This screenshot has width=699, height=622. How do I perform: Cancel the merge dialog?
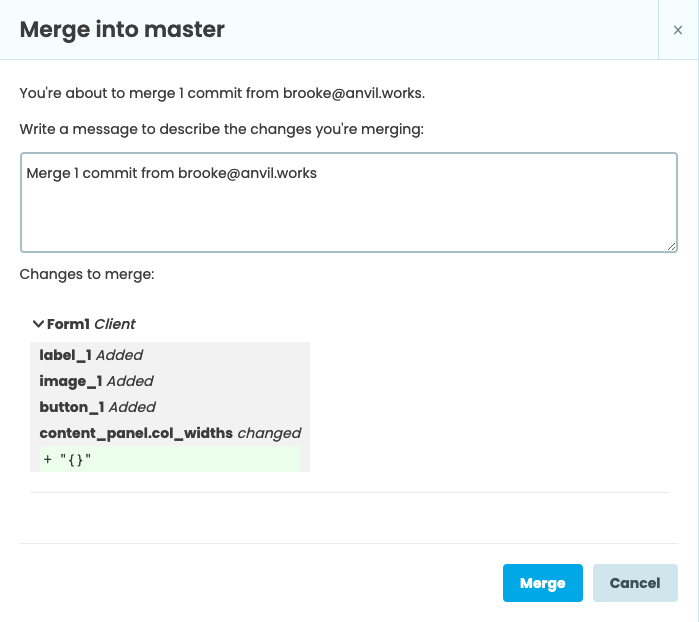635,583
